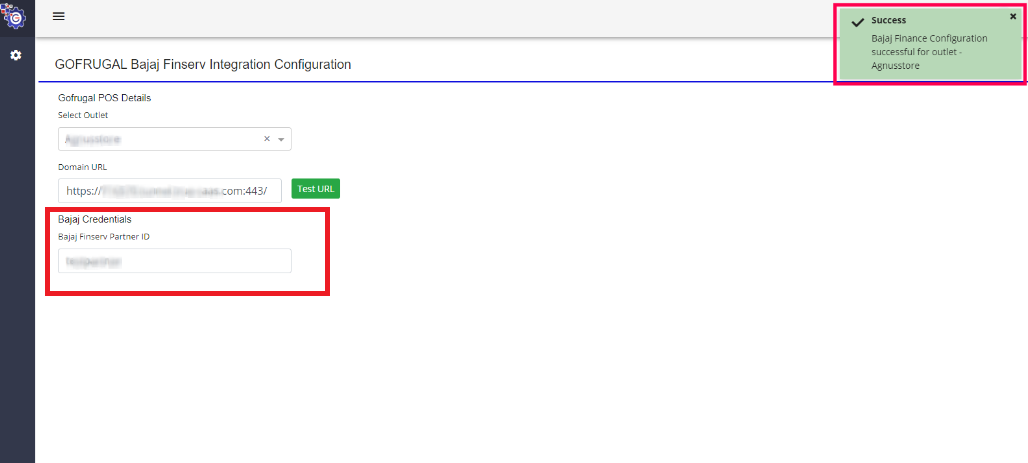Image resolution: width=1028 pixels, height=463 pixels.
Task: Click the 'Gofrugal POS Details' heading
Action: click(105, 98)
